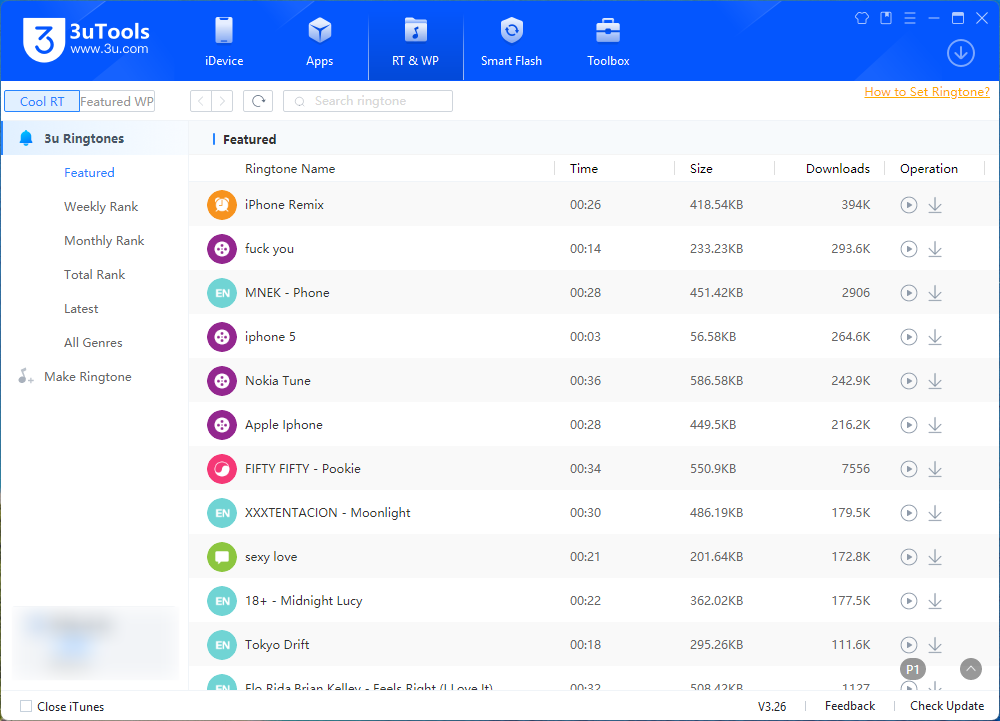This screenshot has height=721, width=1000.
Task: Click Check Update
Action: coord(946,706)
